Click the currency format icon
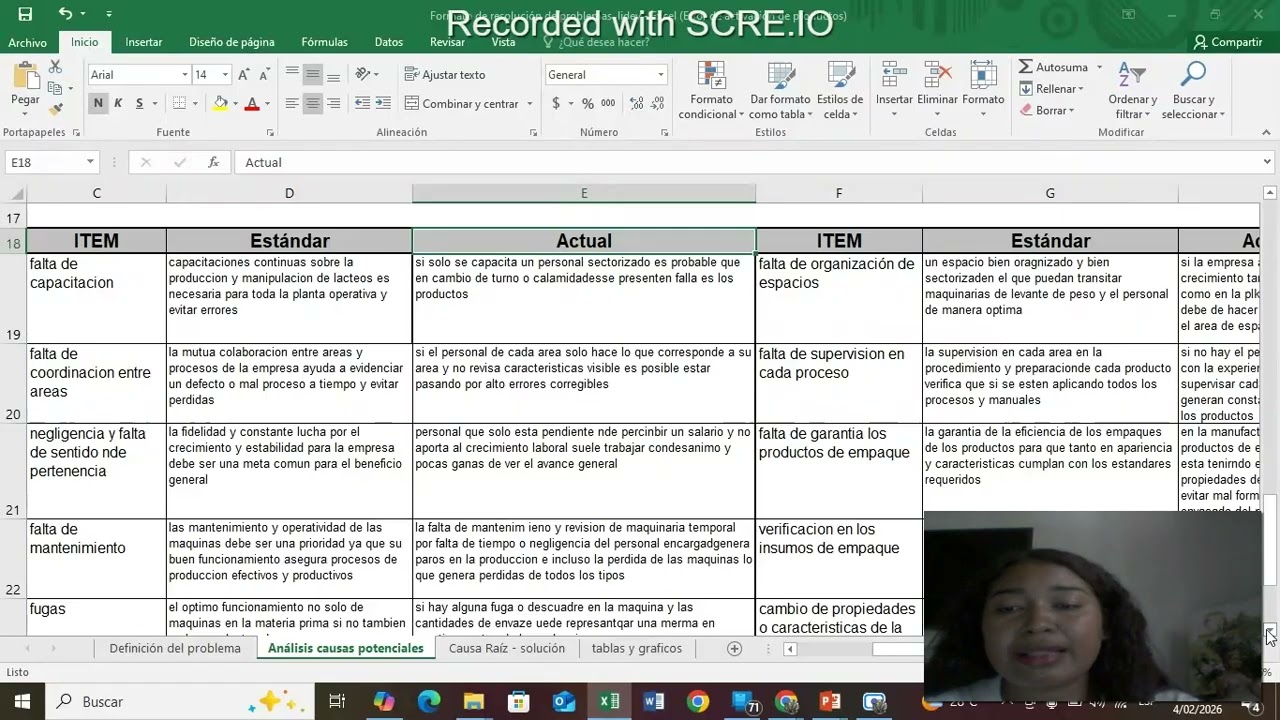1280x720 pixels. pos(557,103)
